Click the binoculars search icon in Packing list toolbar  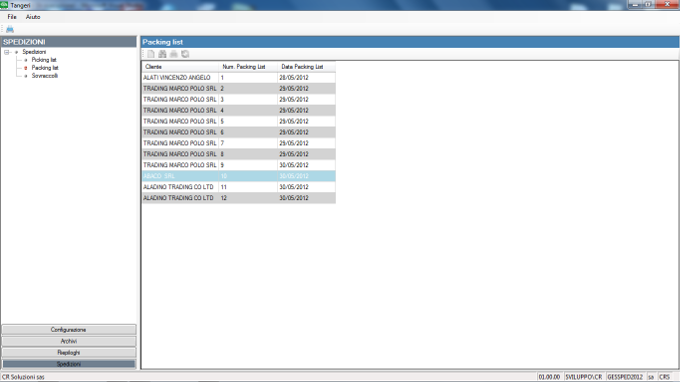[x=162, y=54]
